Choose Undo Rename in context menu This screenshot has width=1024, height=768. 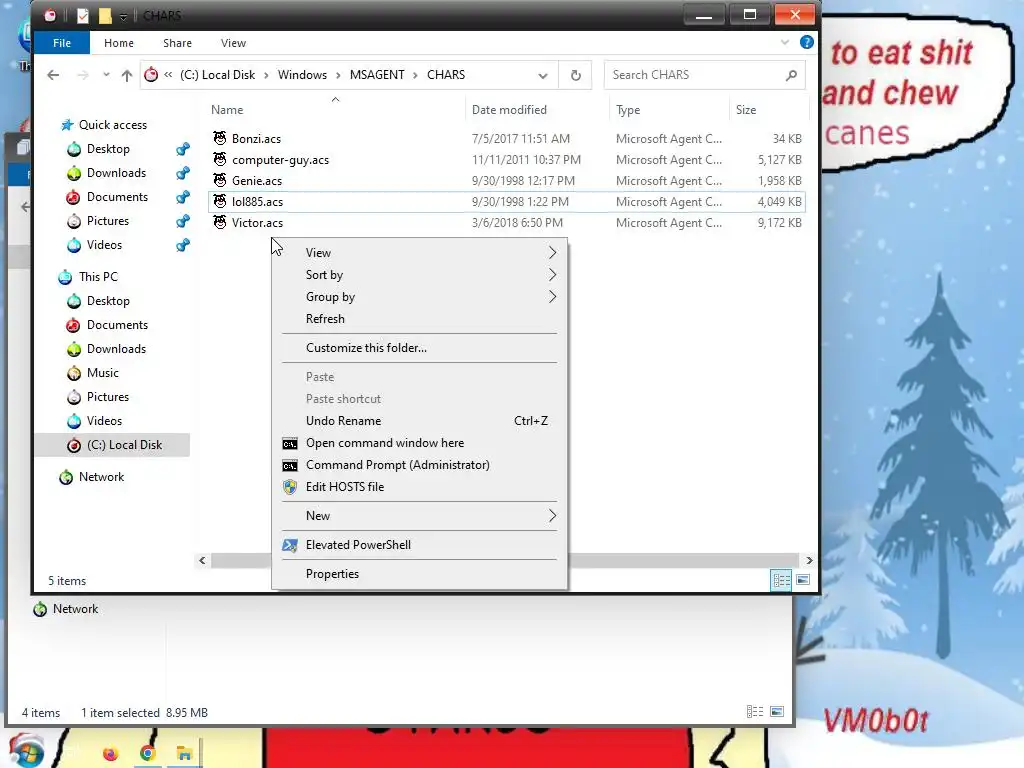coord(344,421)
